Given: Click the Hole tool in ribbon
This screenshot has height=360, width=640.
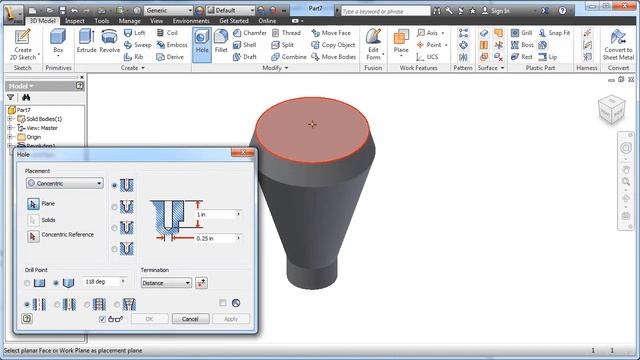Looking at the screenshot, I should point(202,44).
